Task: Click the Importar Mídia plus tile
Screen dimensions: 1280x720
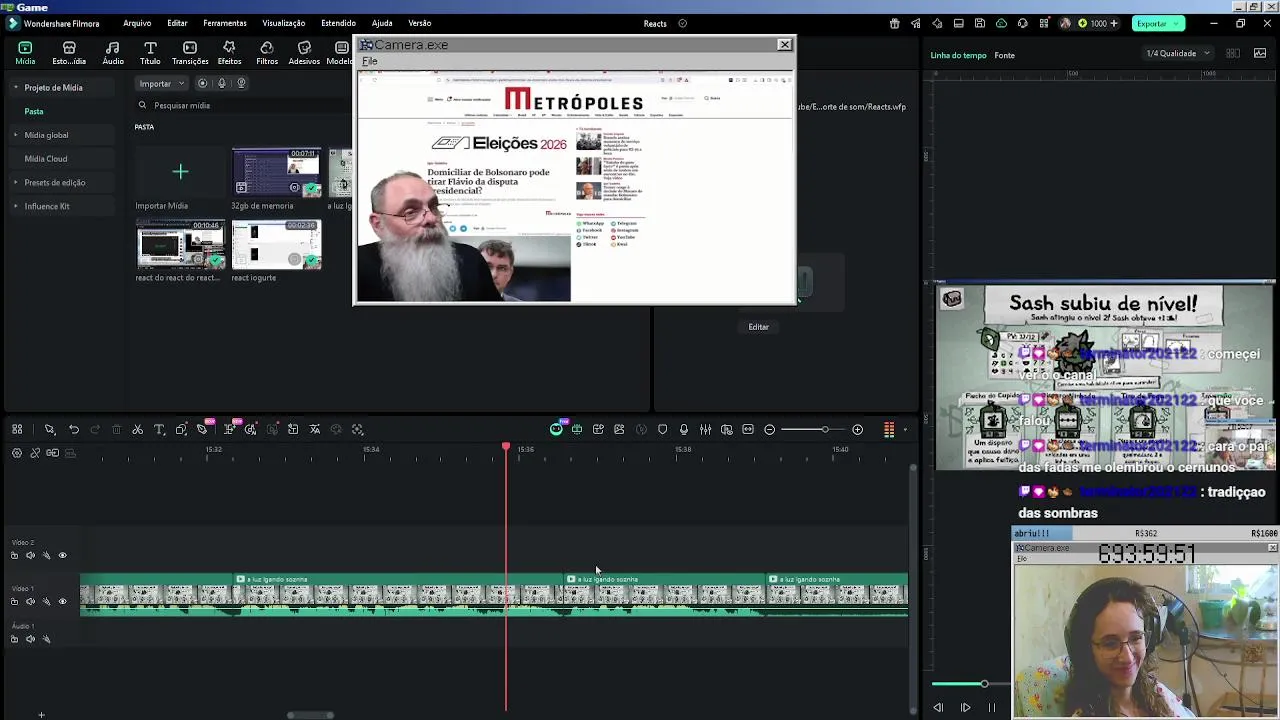Action: point(180,172)
